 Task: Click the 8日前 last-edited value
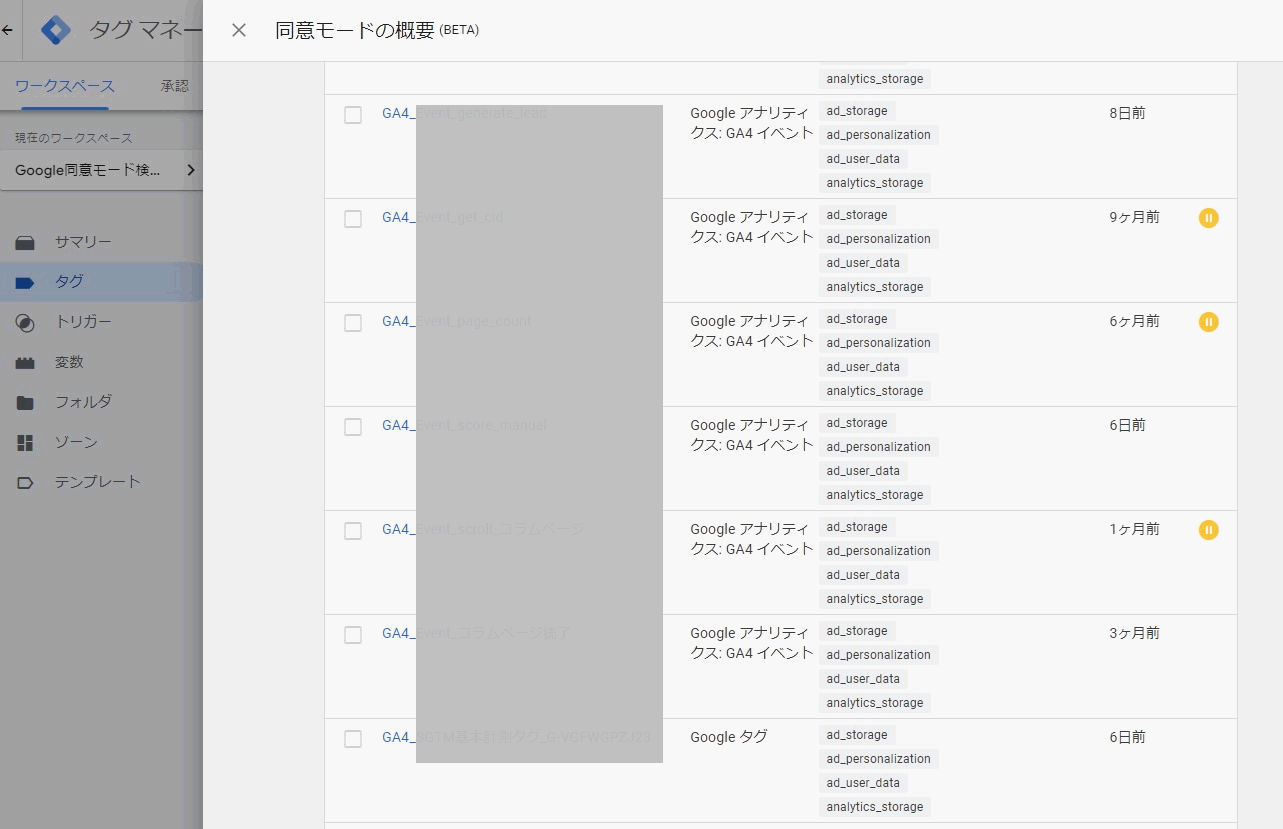tap(1127, 113)
